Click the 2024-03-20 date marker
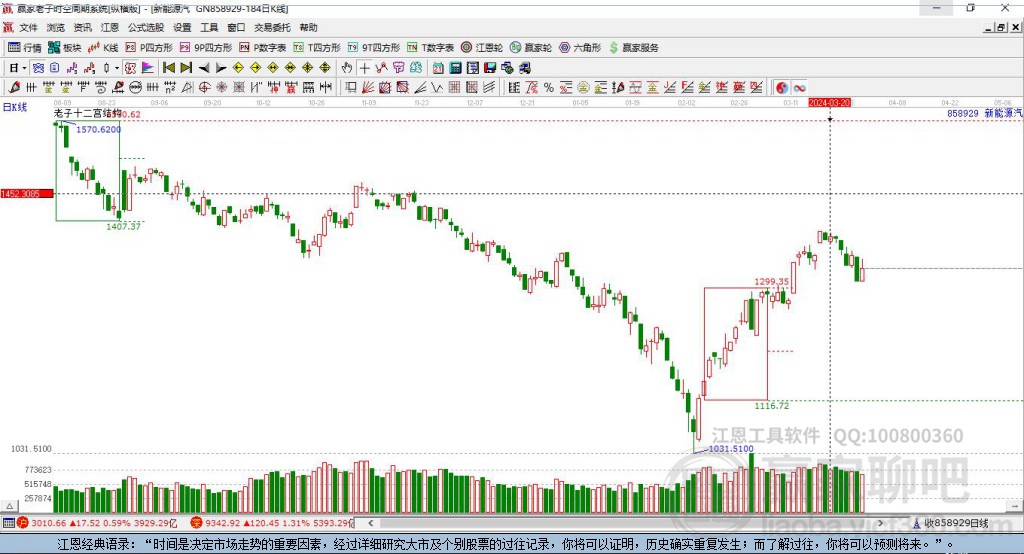Viewport: 1024px width, 554px height. point(829,103)
